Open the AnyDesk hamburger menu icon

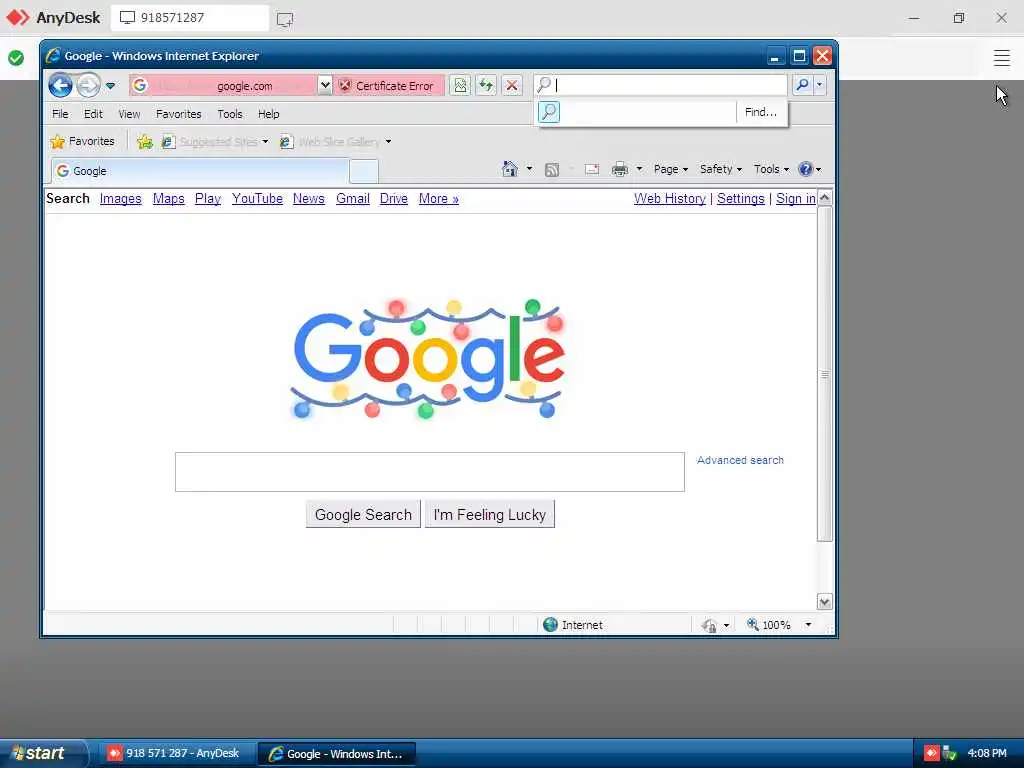(1002, 58)
